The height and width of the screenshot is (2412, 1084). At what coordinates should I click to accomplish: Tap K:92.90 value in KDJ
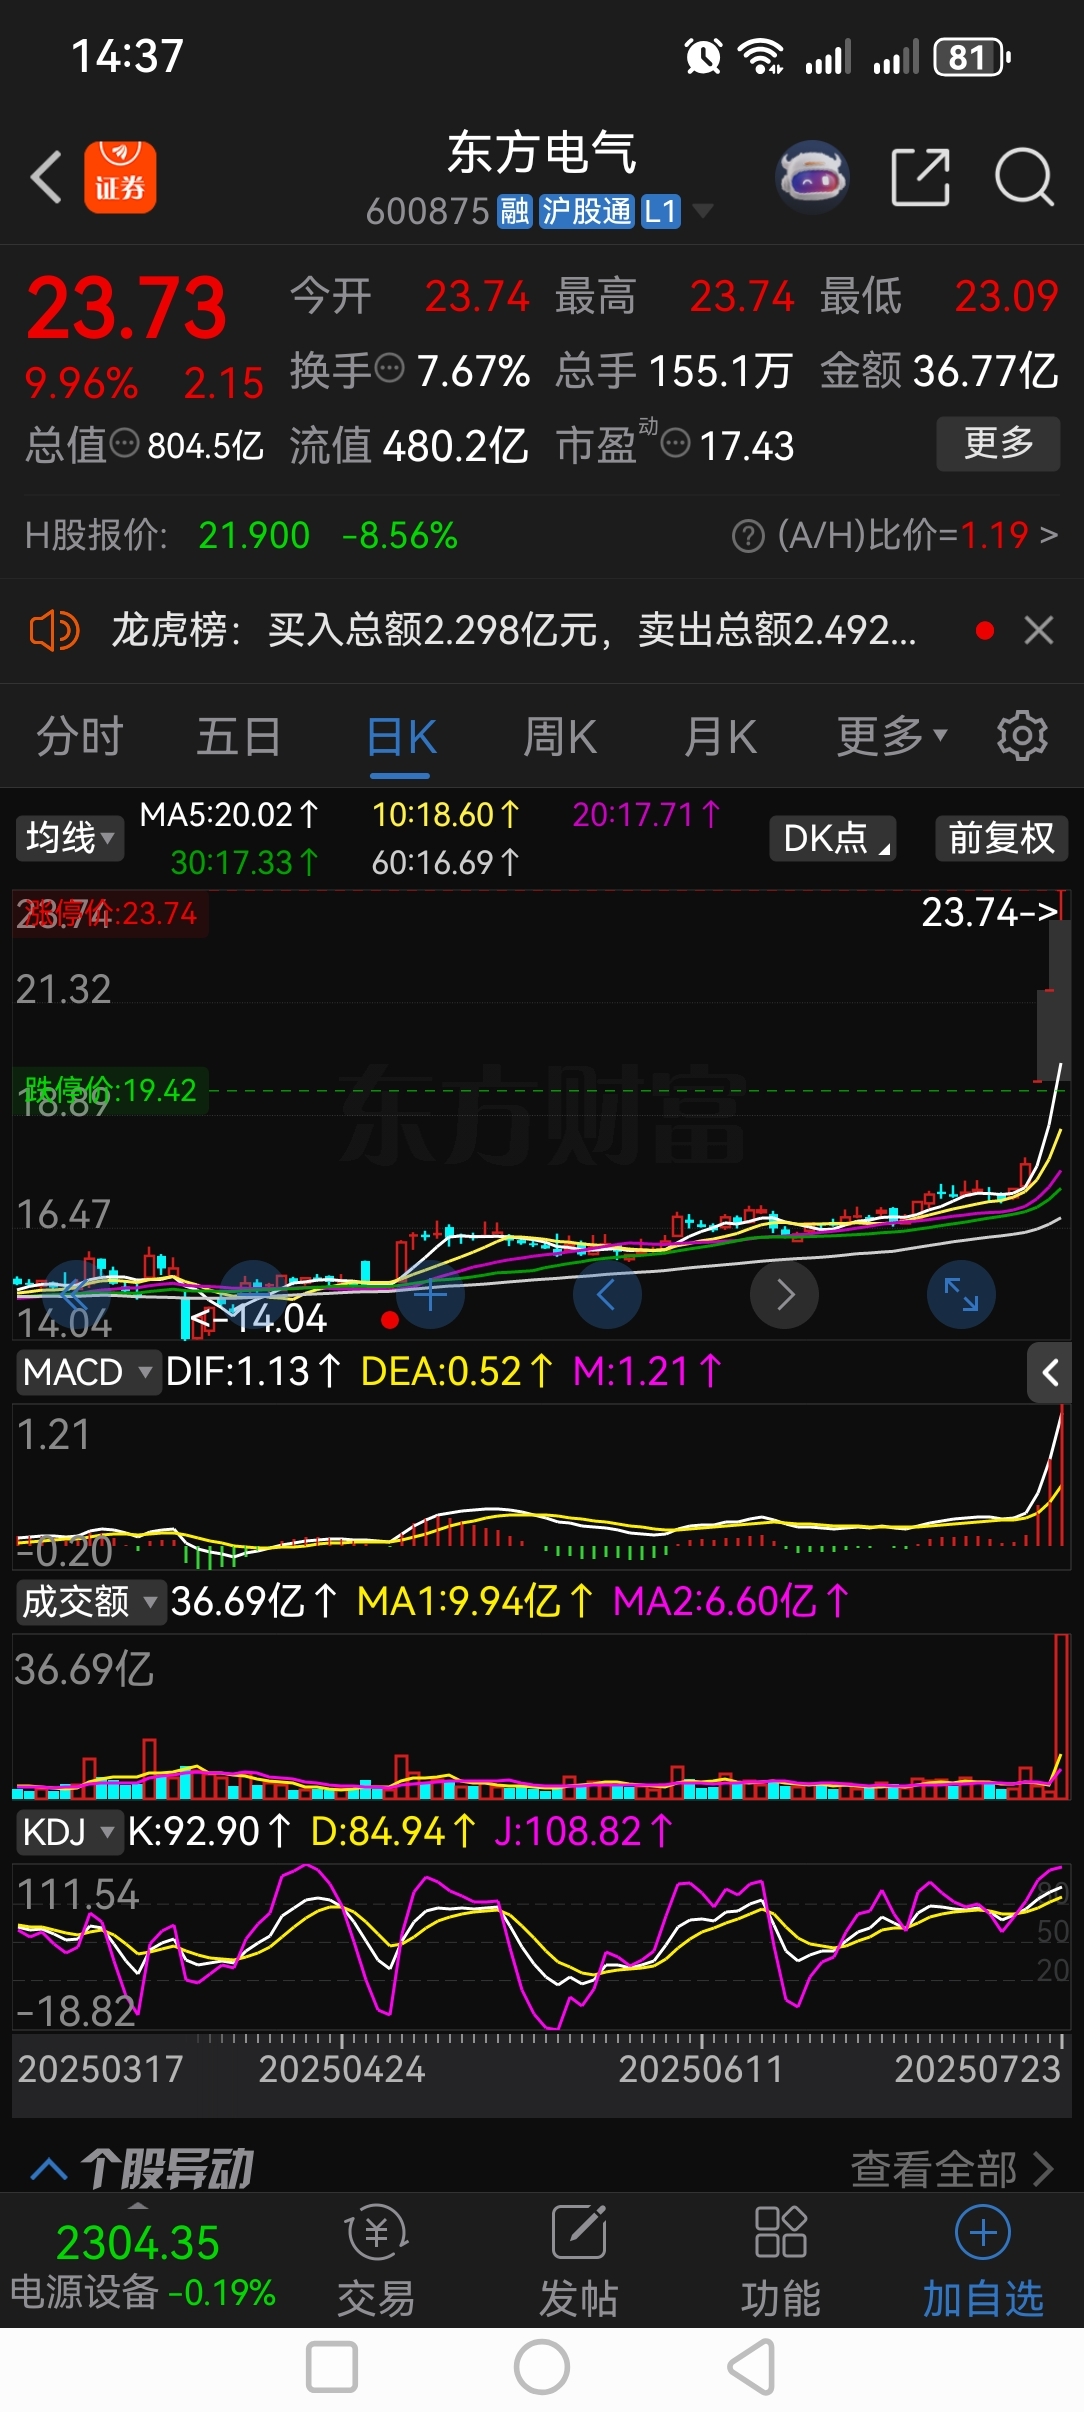(x=208, y=1832)
